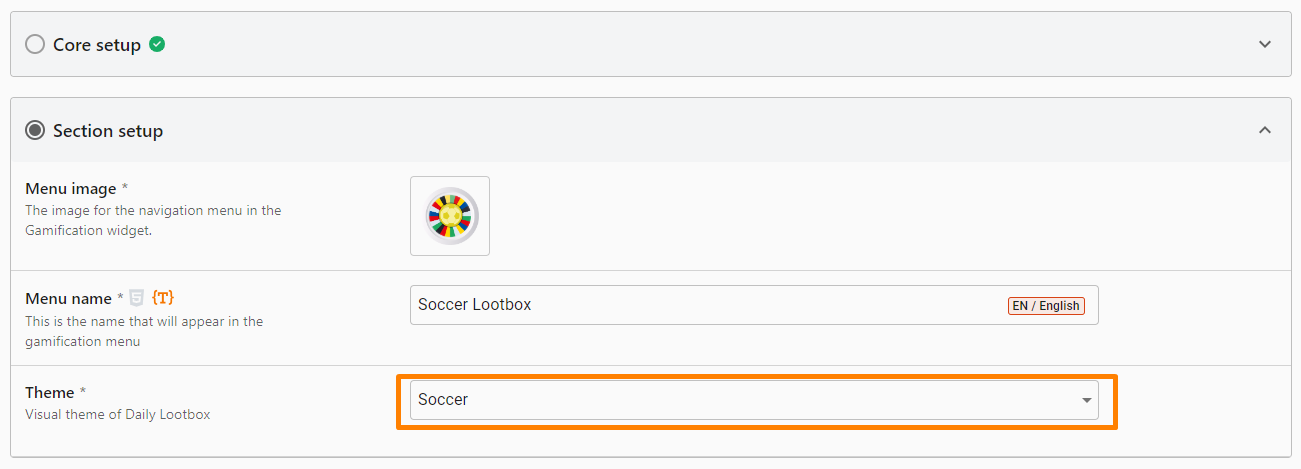Click the Section setup section title

pos(108,130)
